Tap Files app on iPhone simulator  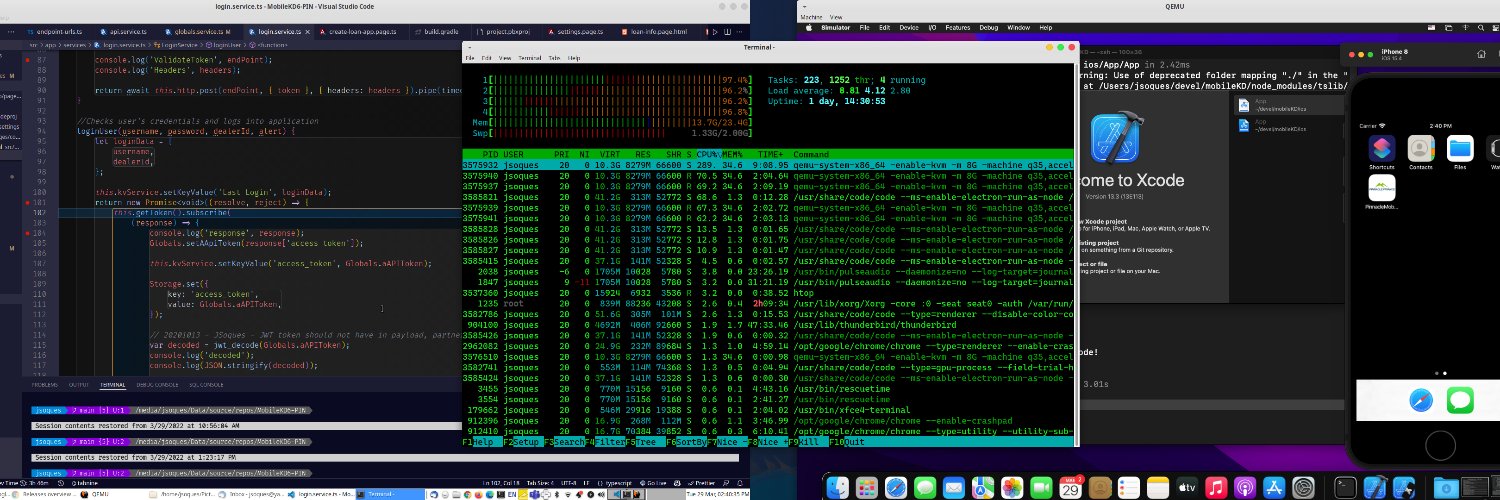[1460, 149]
